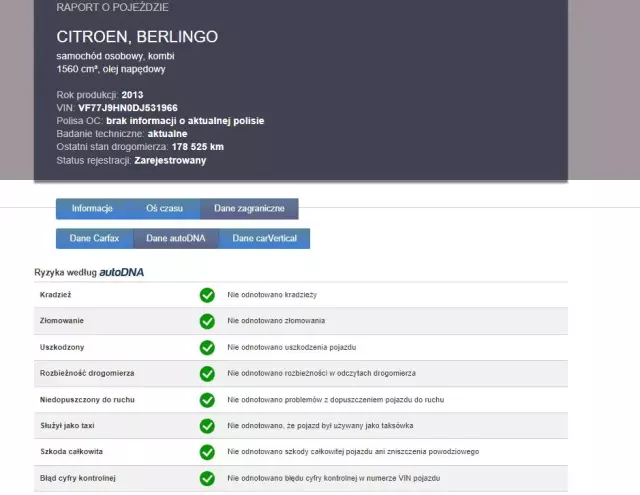Image resolution: width=640 pixels, height=495 pixels.
Task: Show the Dane Carfax report tab
Action: [94, 239]
